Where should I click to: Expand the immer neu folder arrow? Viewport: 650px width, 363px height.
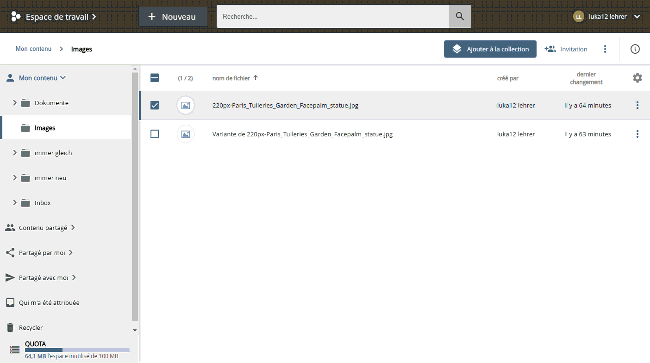15,177
